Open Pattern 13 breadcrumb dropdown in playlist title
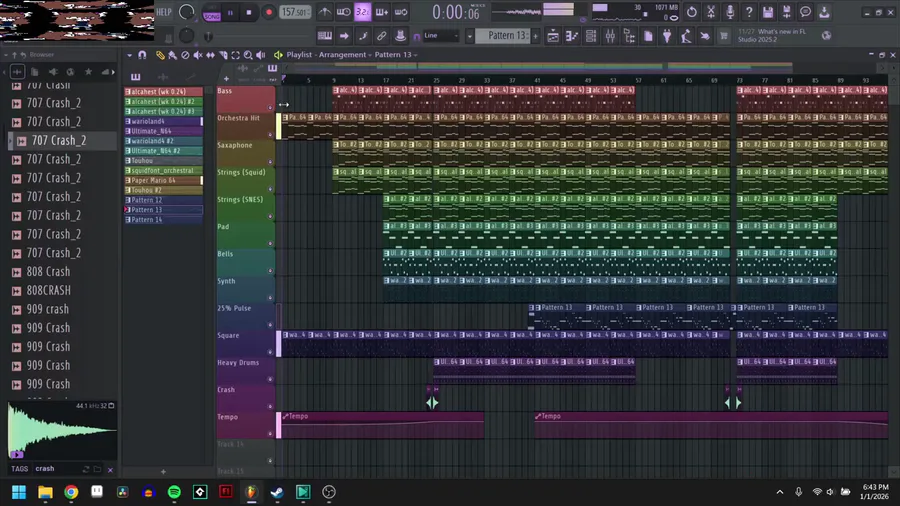900x506 pixels. pyautogui.click(x=396, y=55)
